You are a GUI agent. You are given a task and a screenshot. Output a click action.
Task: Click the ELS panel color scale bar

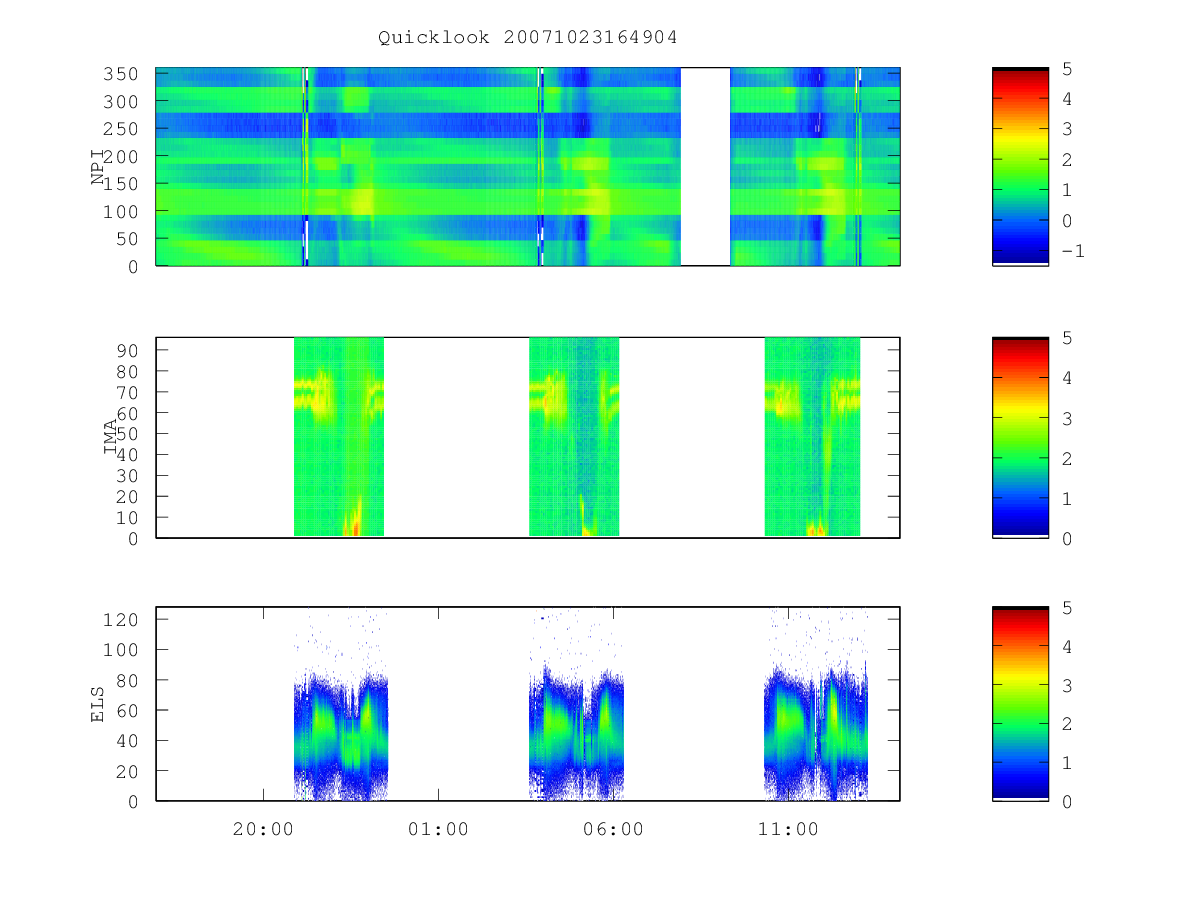click(1020, 703)
